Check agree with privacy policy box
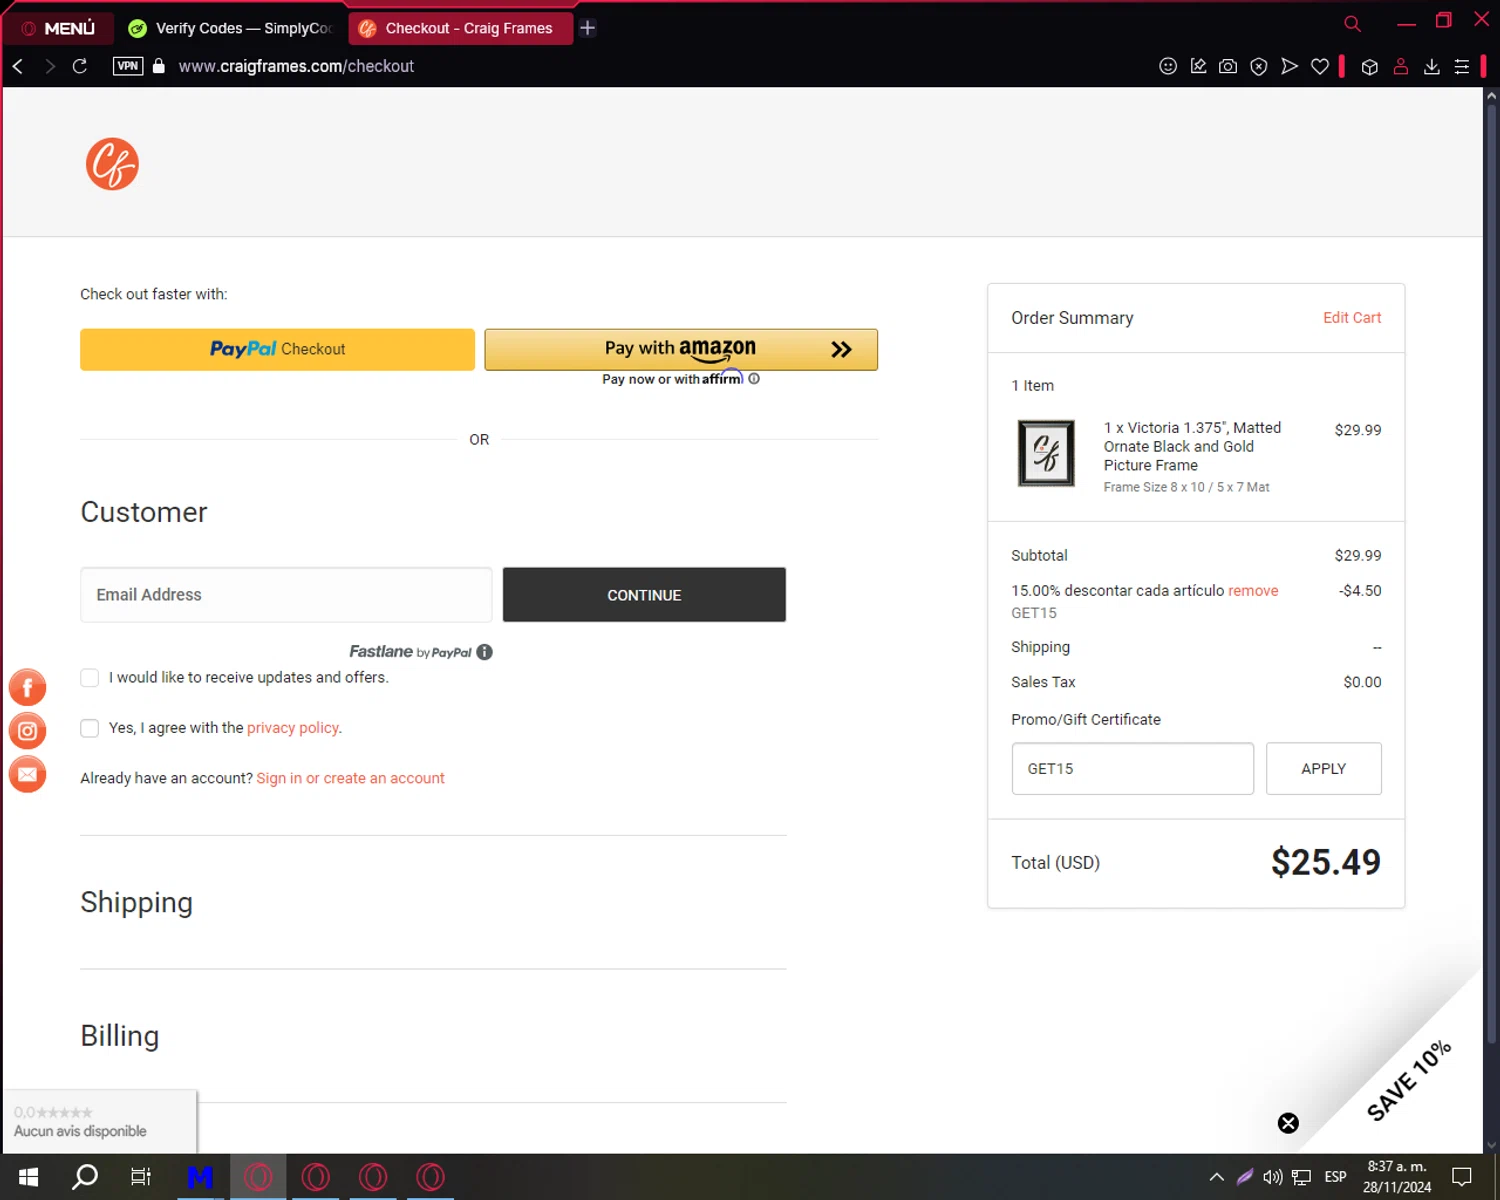This screenshot has height=1200, width=1500. pos(90,728)
